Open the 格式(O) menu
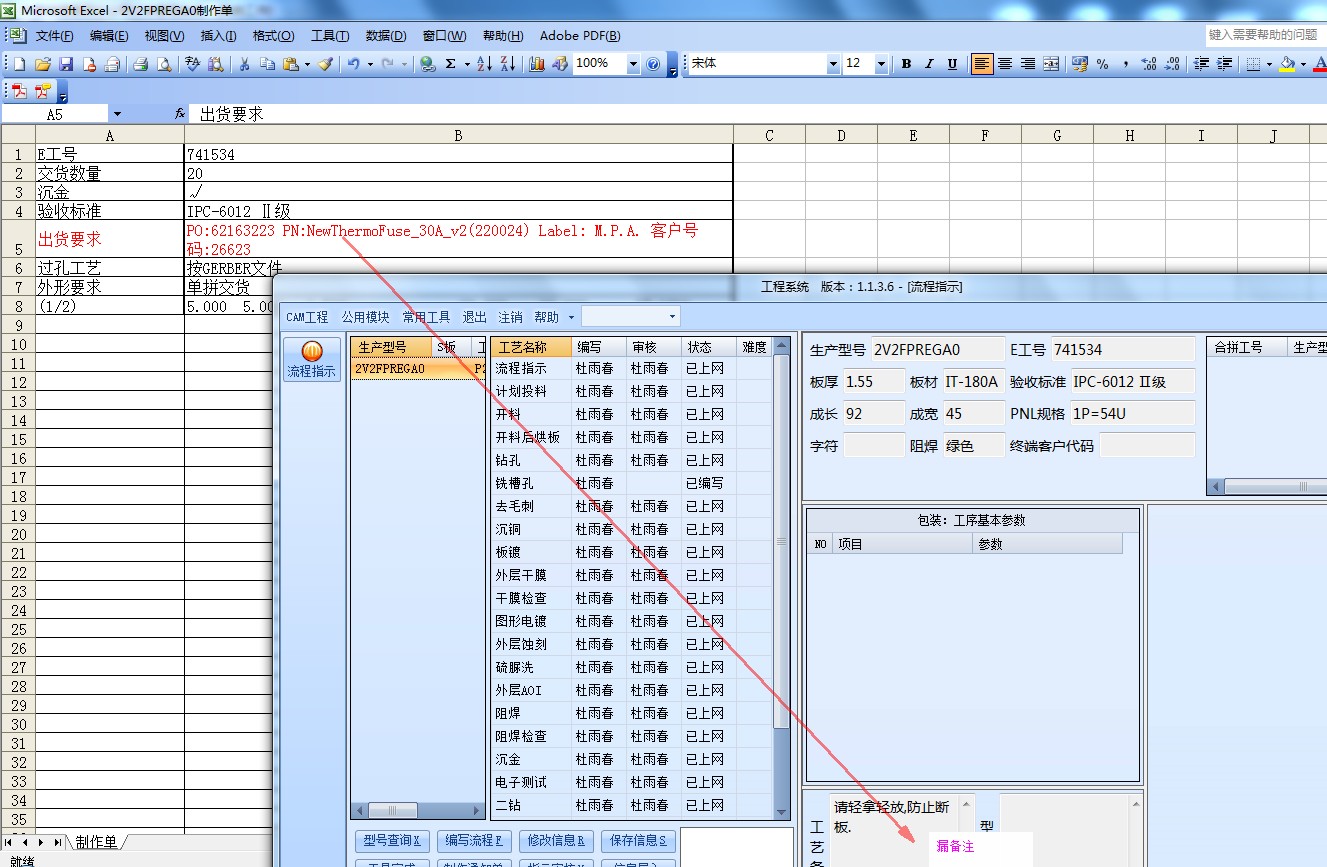Screen dimensions: 1327x867 (273, 36)
